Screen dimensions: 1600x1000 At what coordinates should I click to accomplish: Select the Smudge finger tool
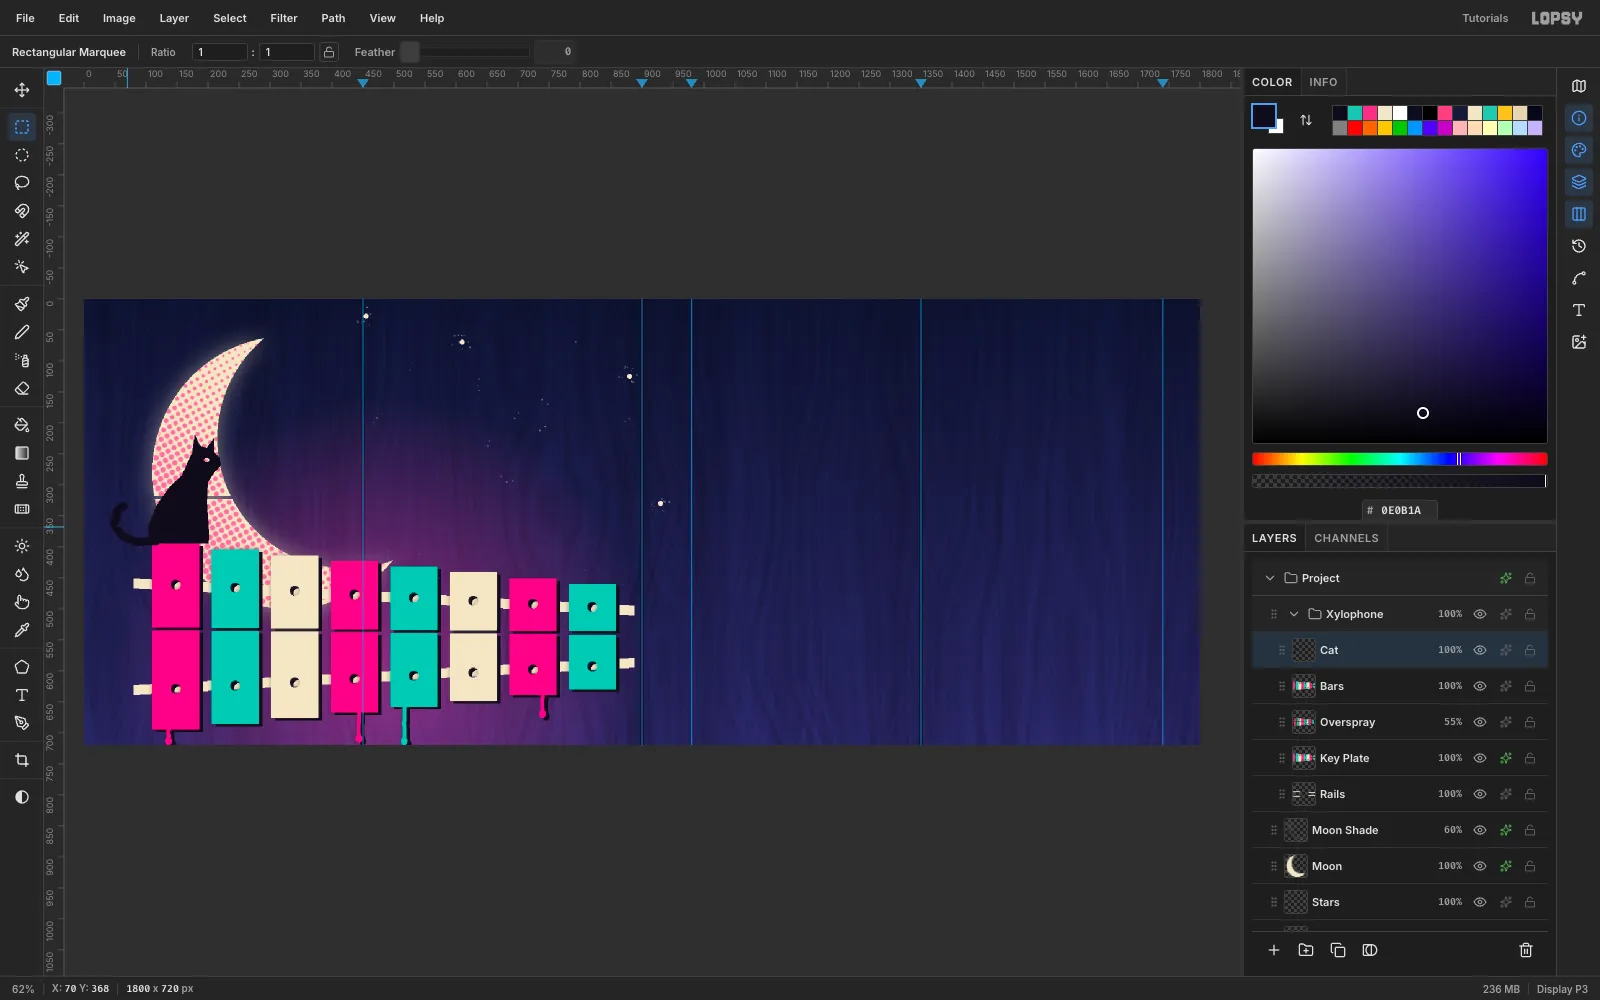[22, 602]
